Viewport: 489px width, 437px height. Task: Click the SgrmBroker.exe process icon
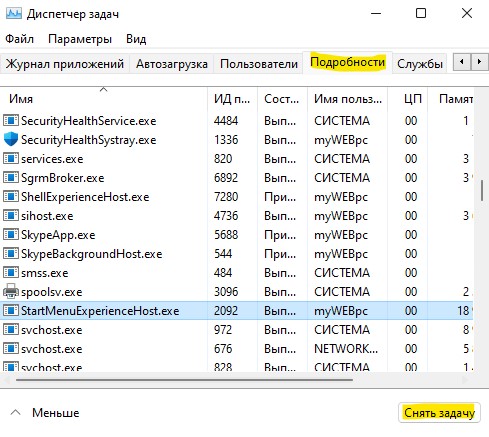tap(11, 177)
